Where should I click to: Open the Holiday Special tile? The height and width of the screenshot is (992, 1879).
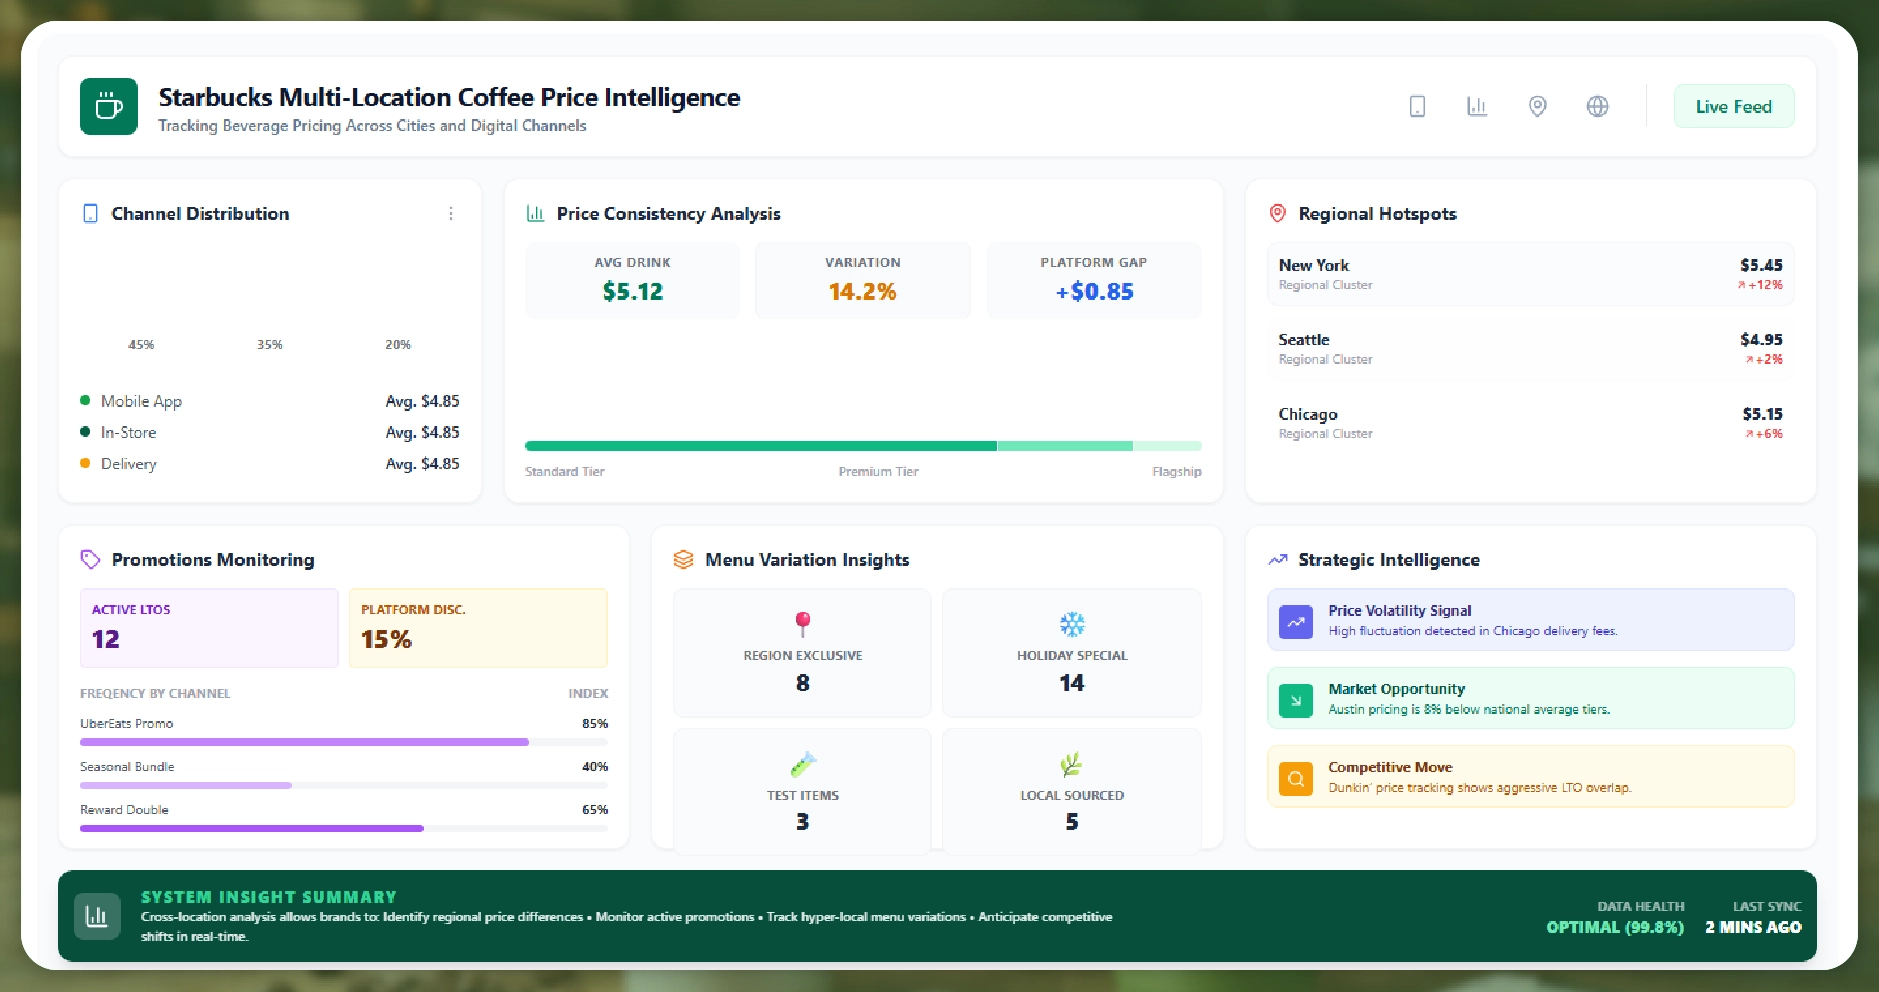(1071, 653)
